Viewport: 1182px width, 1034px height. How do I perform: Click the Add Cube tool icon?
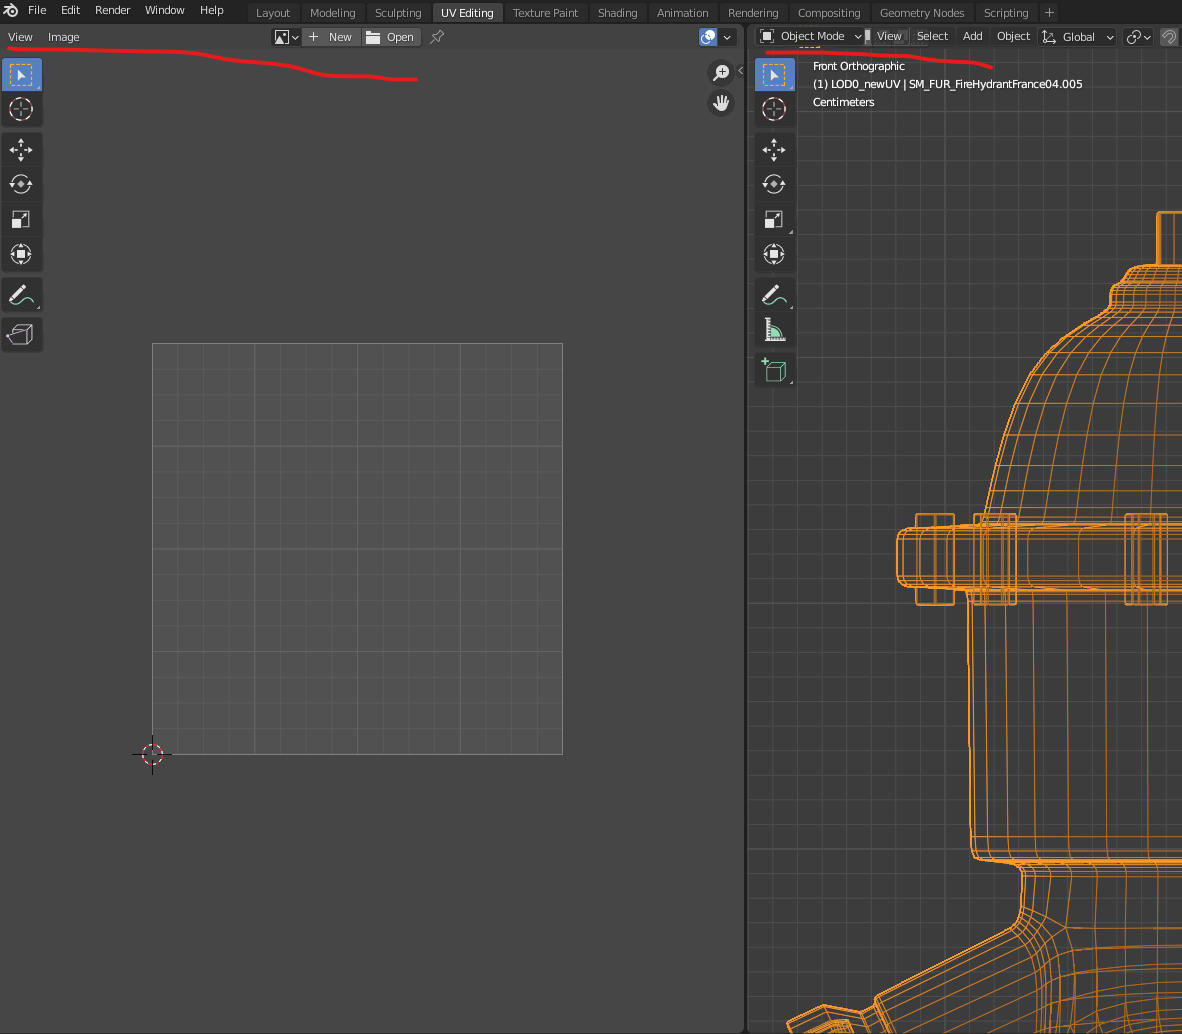[x=773, y=370]
